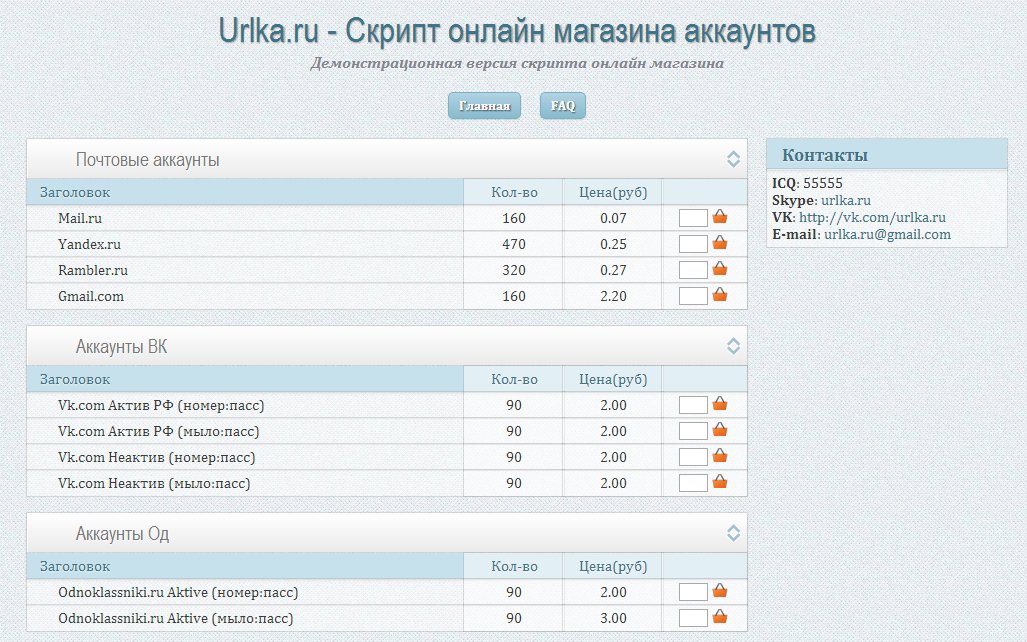This screenshot has width=1027, height=642.
Task: Select the Rambler.ru product title
Action: point(93,270)
